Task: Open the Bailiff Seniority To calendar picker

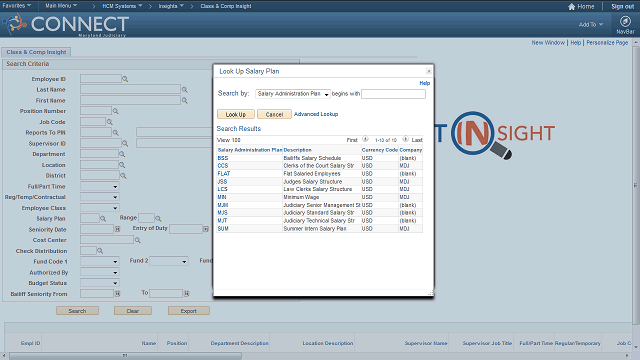Action: (187, 293)
